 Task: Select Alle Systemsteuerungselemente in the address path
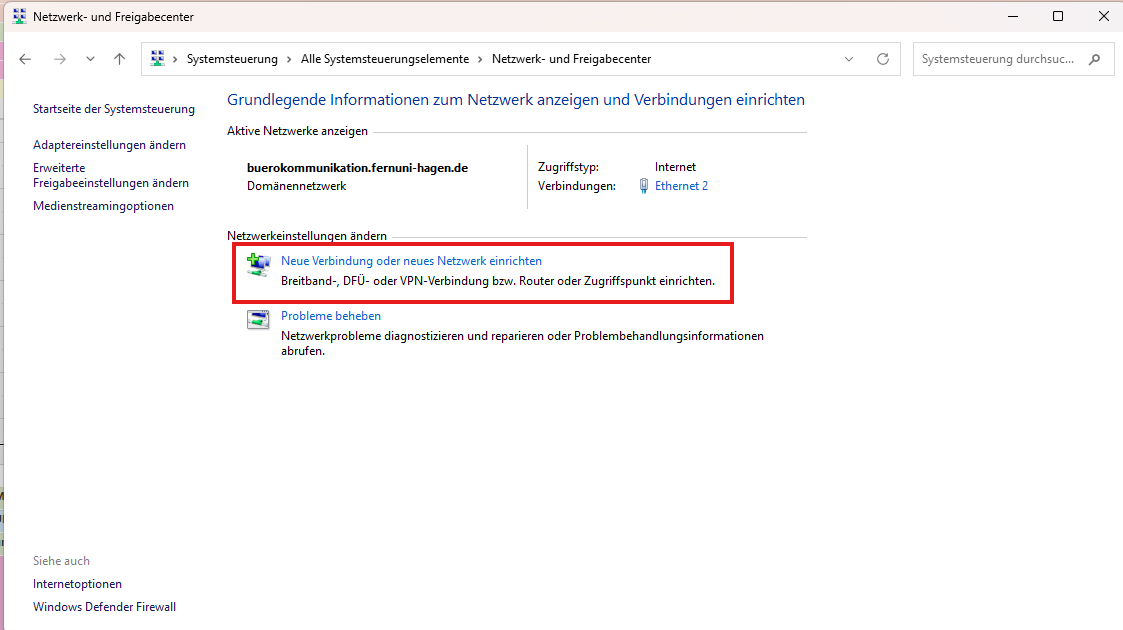click(x=384, y=59)
